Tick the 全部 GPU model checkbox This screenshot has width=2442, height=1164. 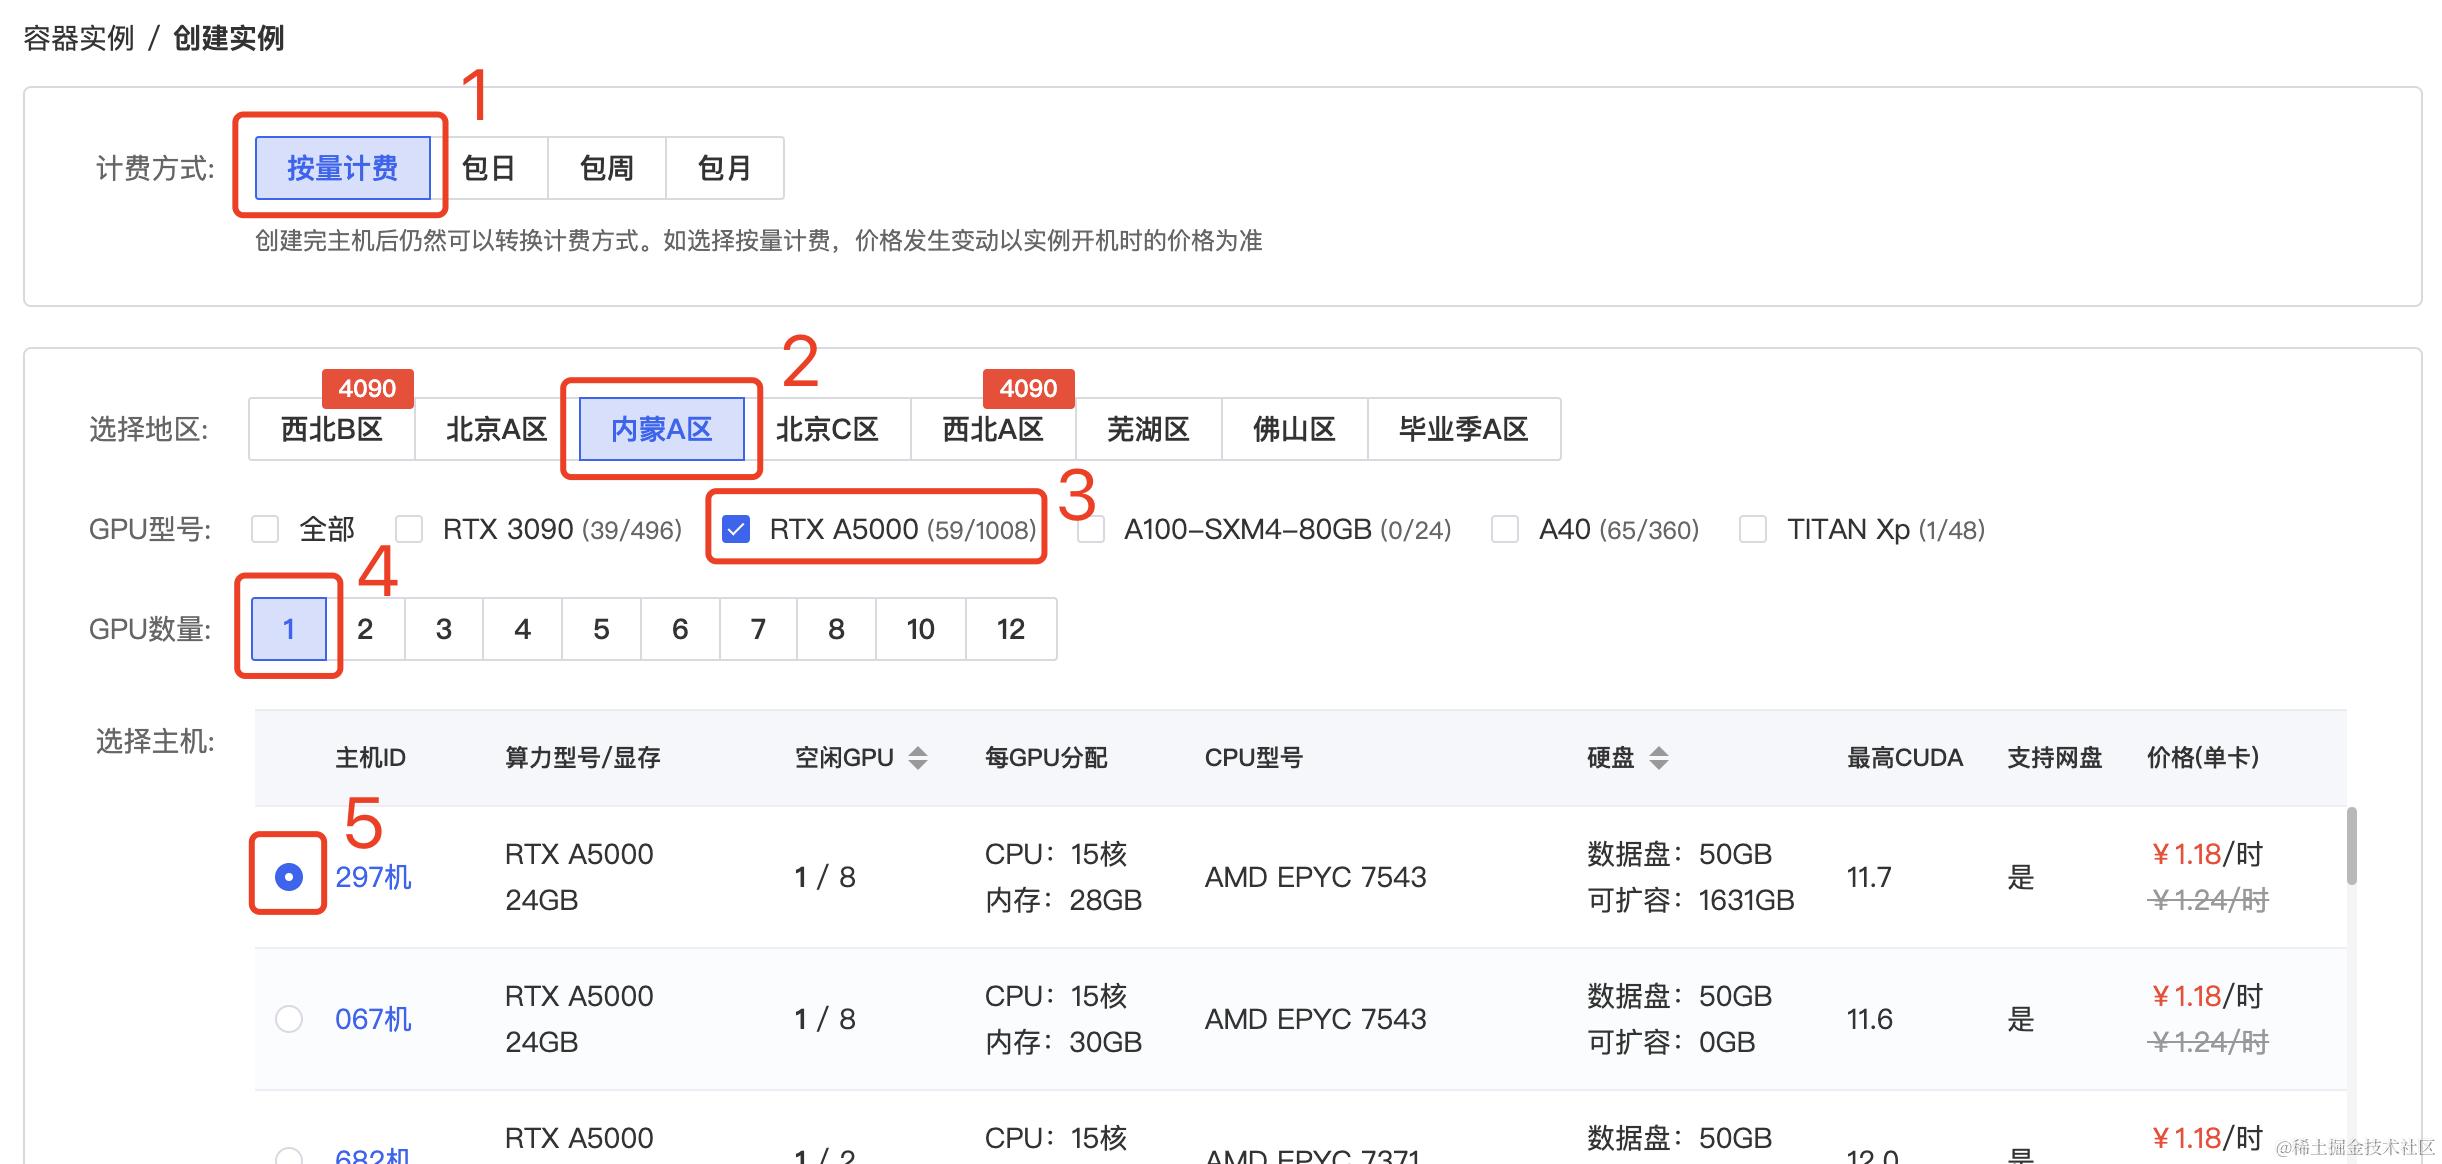click(265, 529)
